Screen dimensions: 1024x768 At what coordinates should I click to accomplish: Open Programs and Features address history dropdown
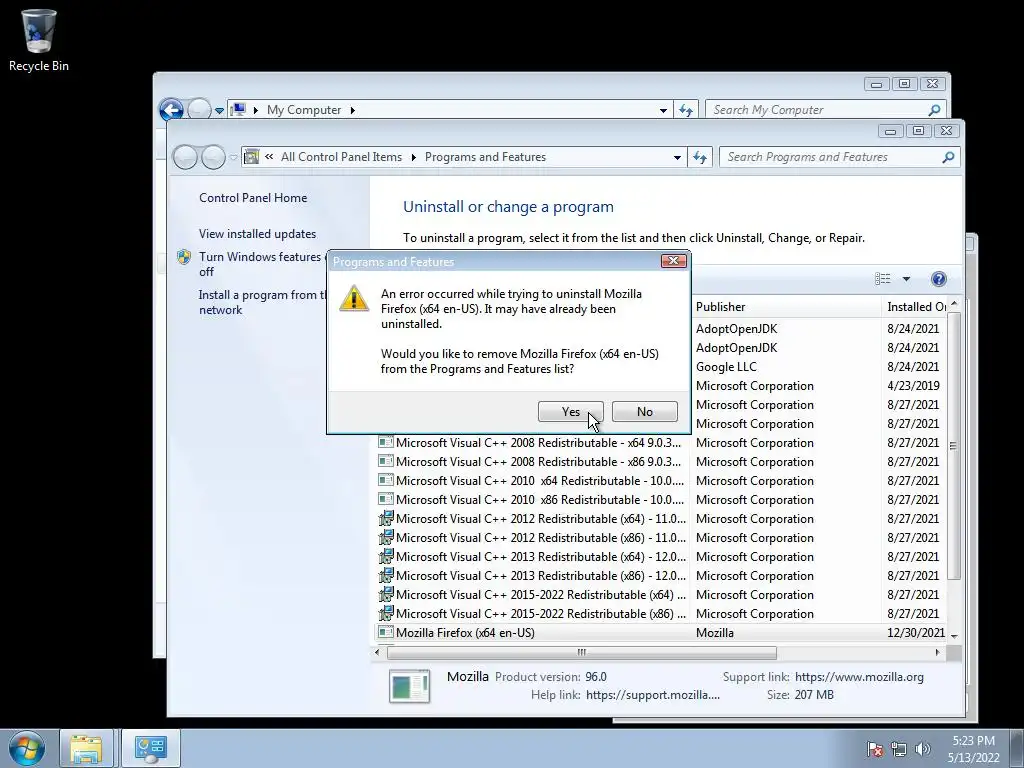click(x=677, y=157)
